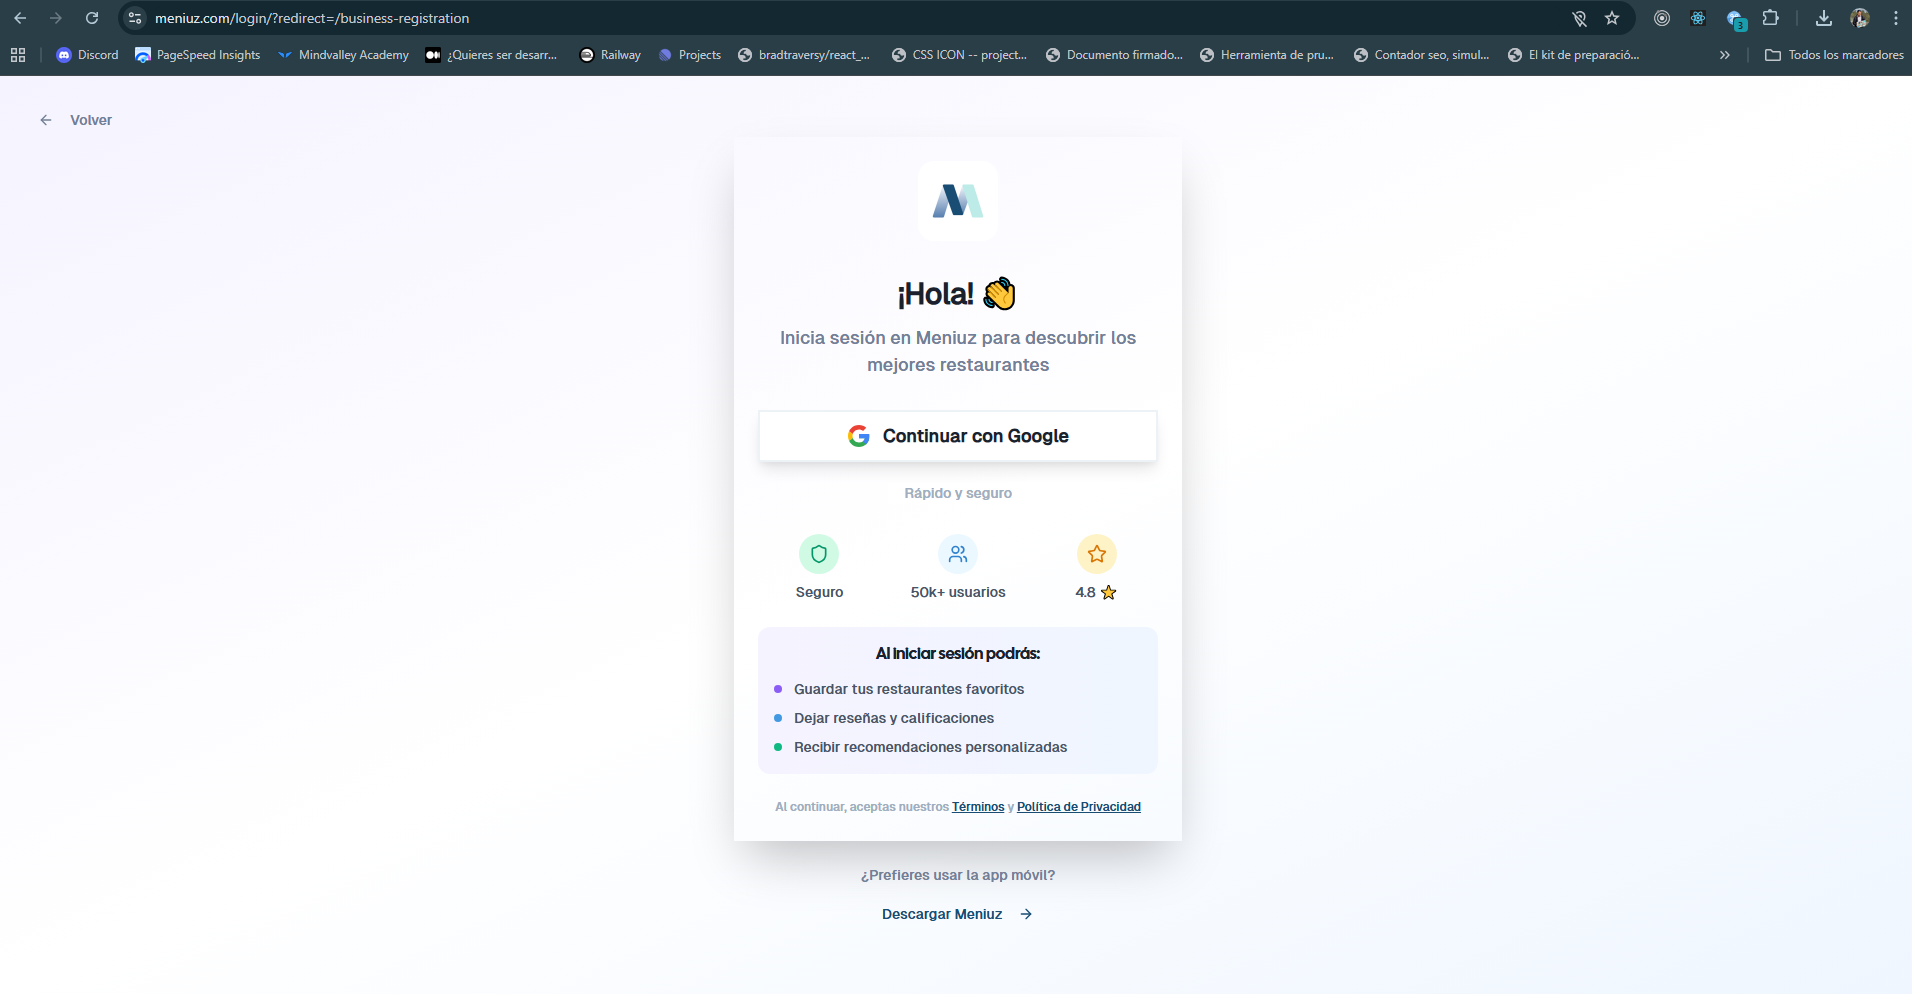Click the 50k+ usuarios people icon
1912x994 pixels.
pos(957,553)
